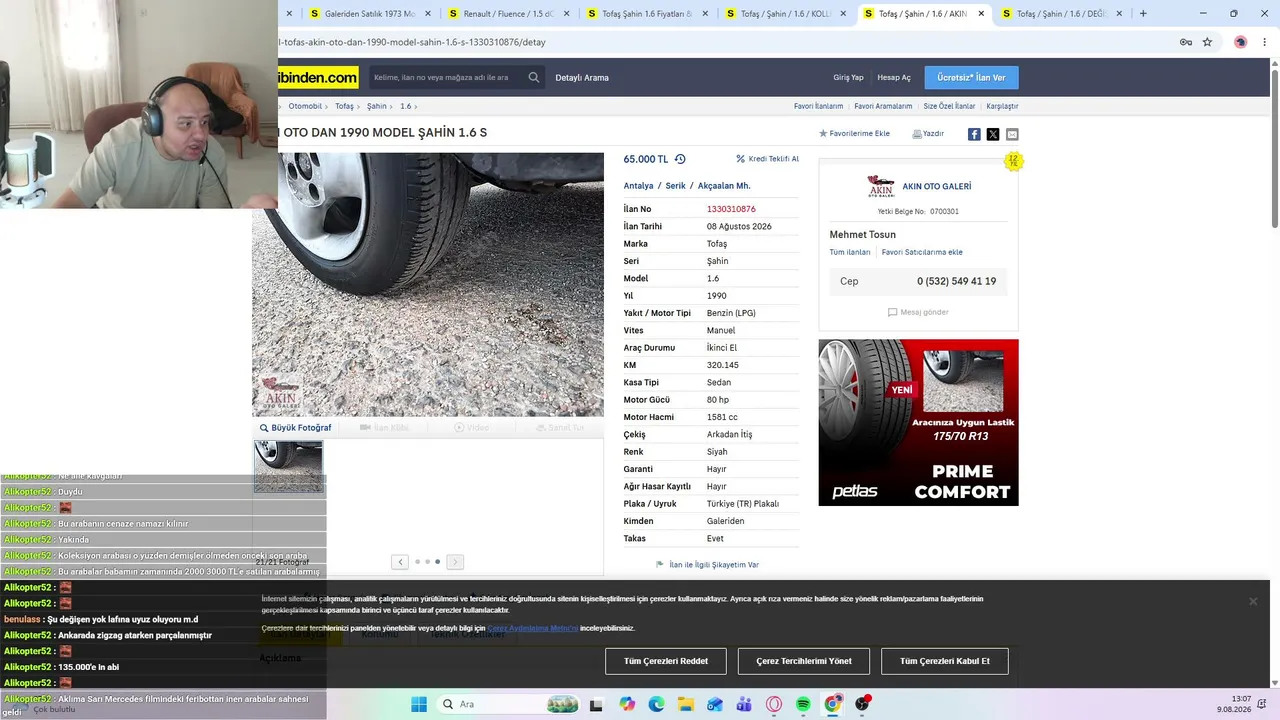Open Chrome from the taskbar
Image resolution: width=1280 pixels, height=720 pixels.
coord(833,704)
